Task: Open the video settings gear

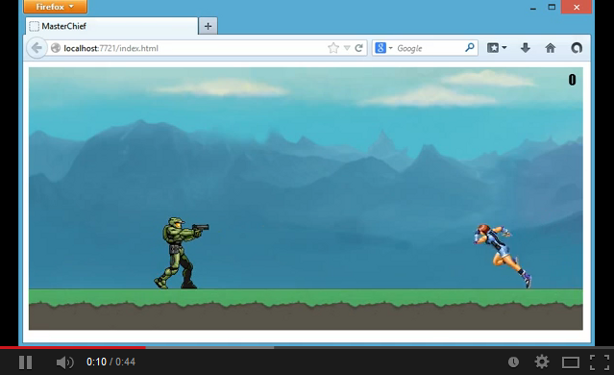Action: pos(542,362)
